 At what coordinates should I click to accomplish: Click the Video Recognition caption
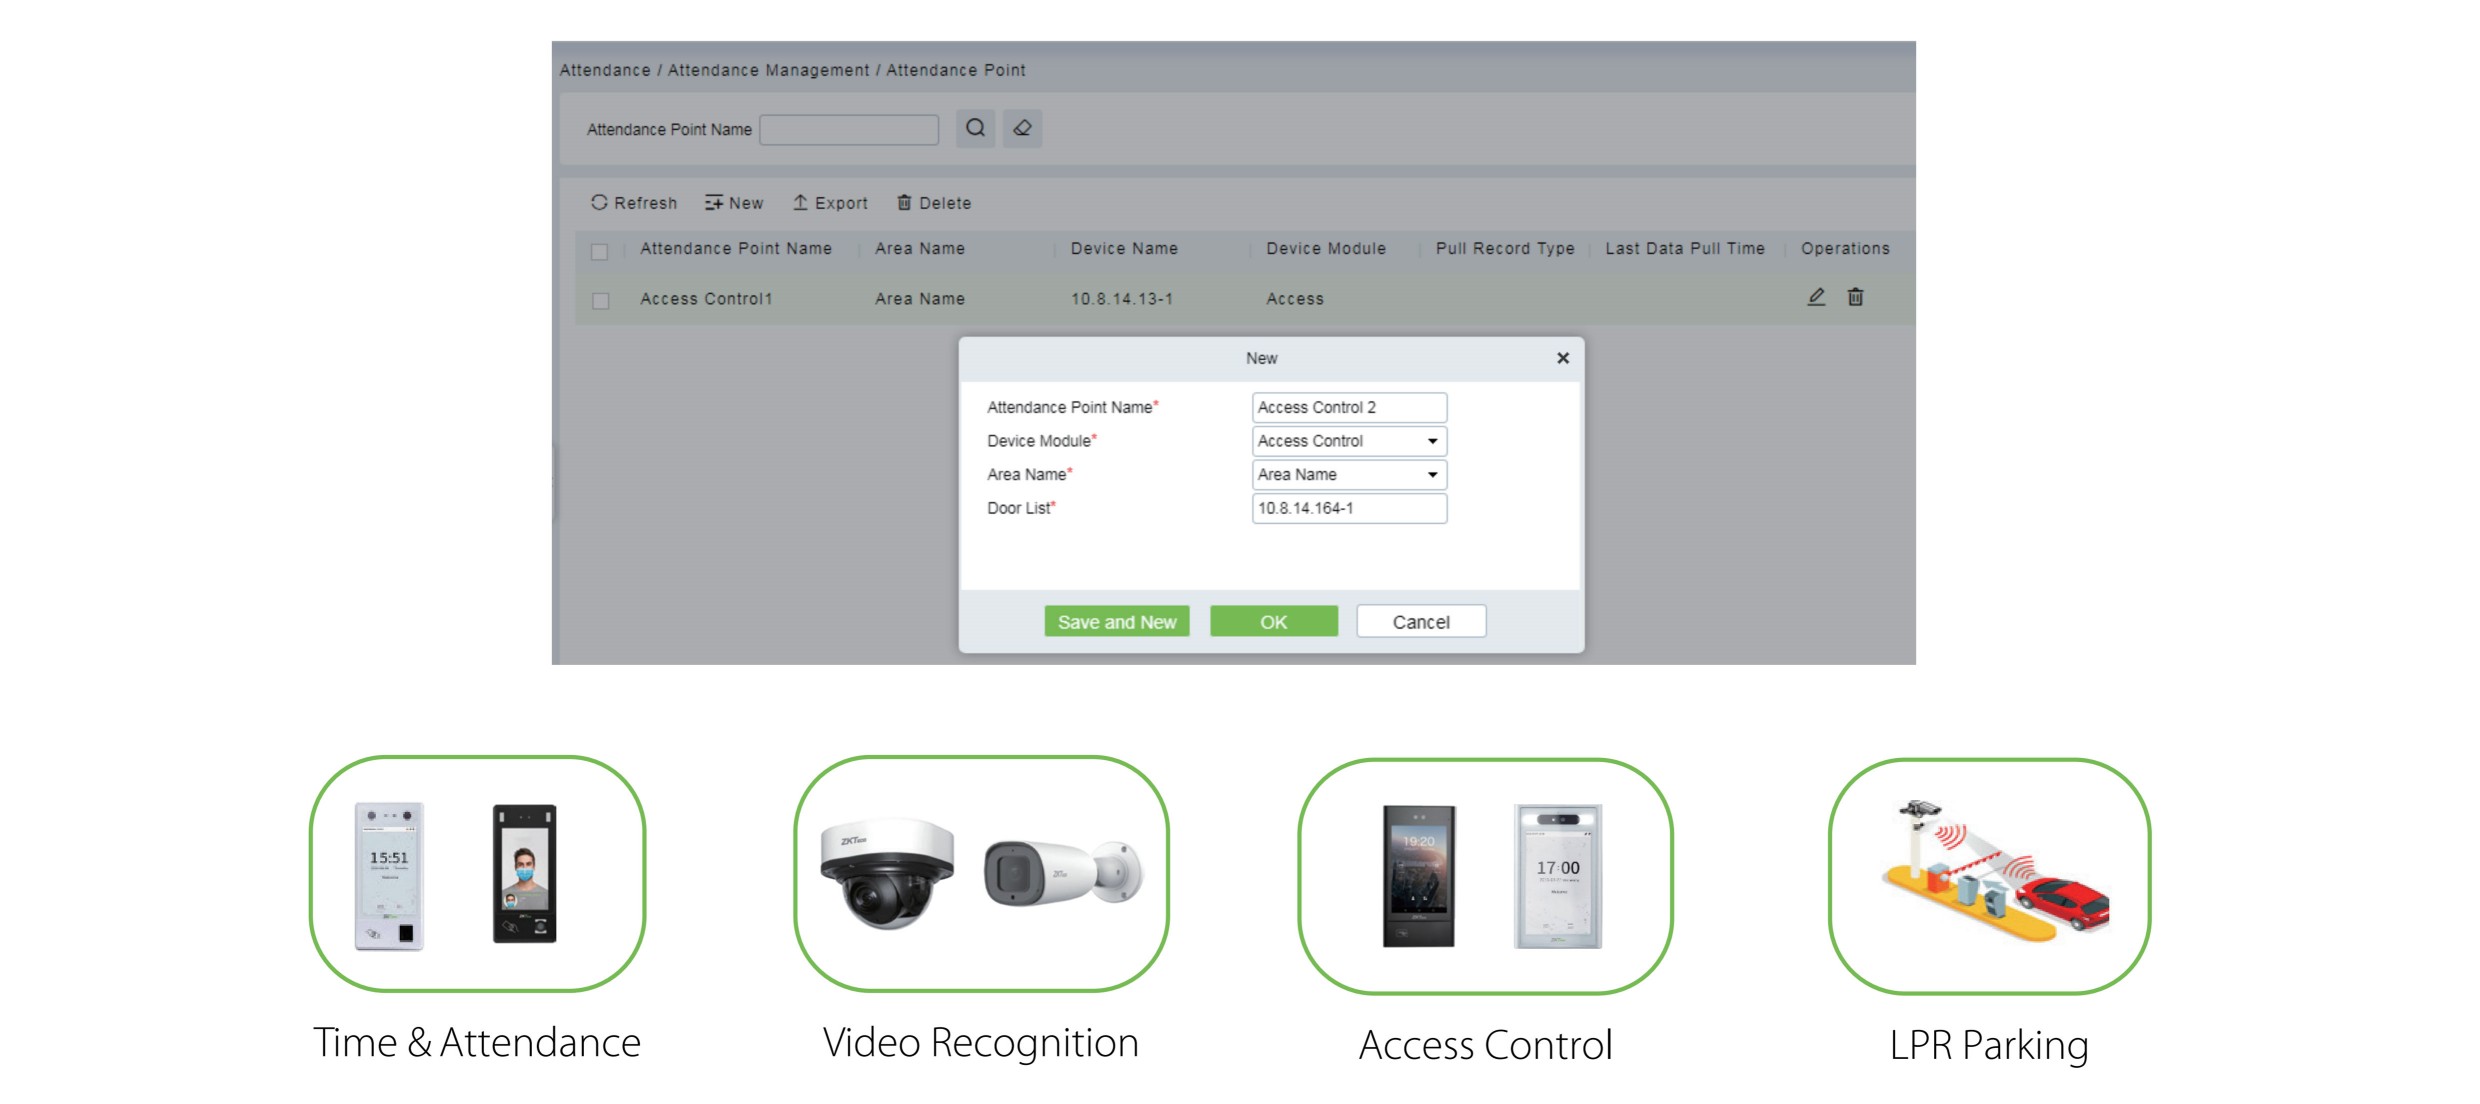[x=981, y=1042]
